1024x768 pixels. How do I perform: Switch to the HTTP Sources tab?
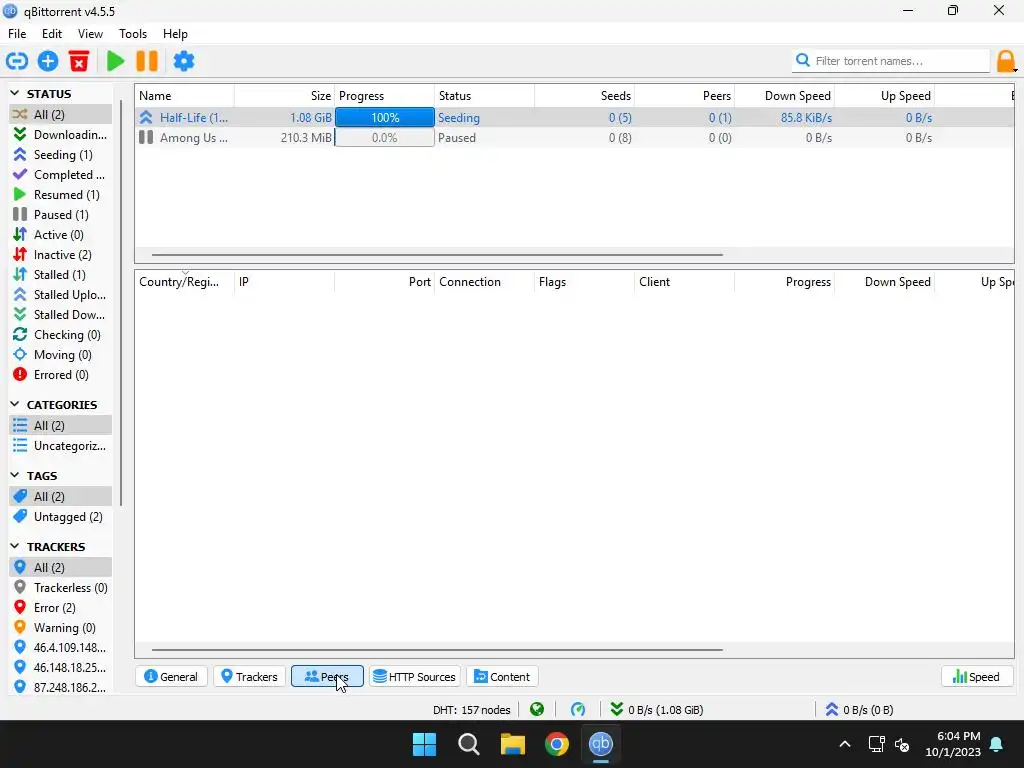415,677
